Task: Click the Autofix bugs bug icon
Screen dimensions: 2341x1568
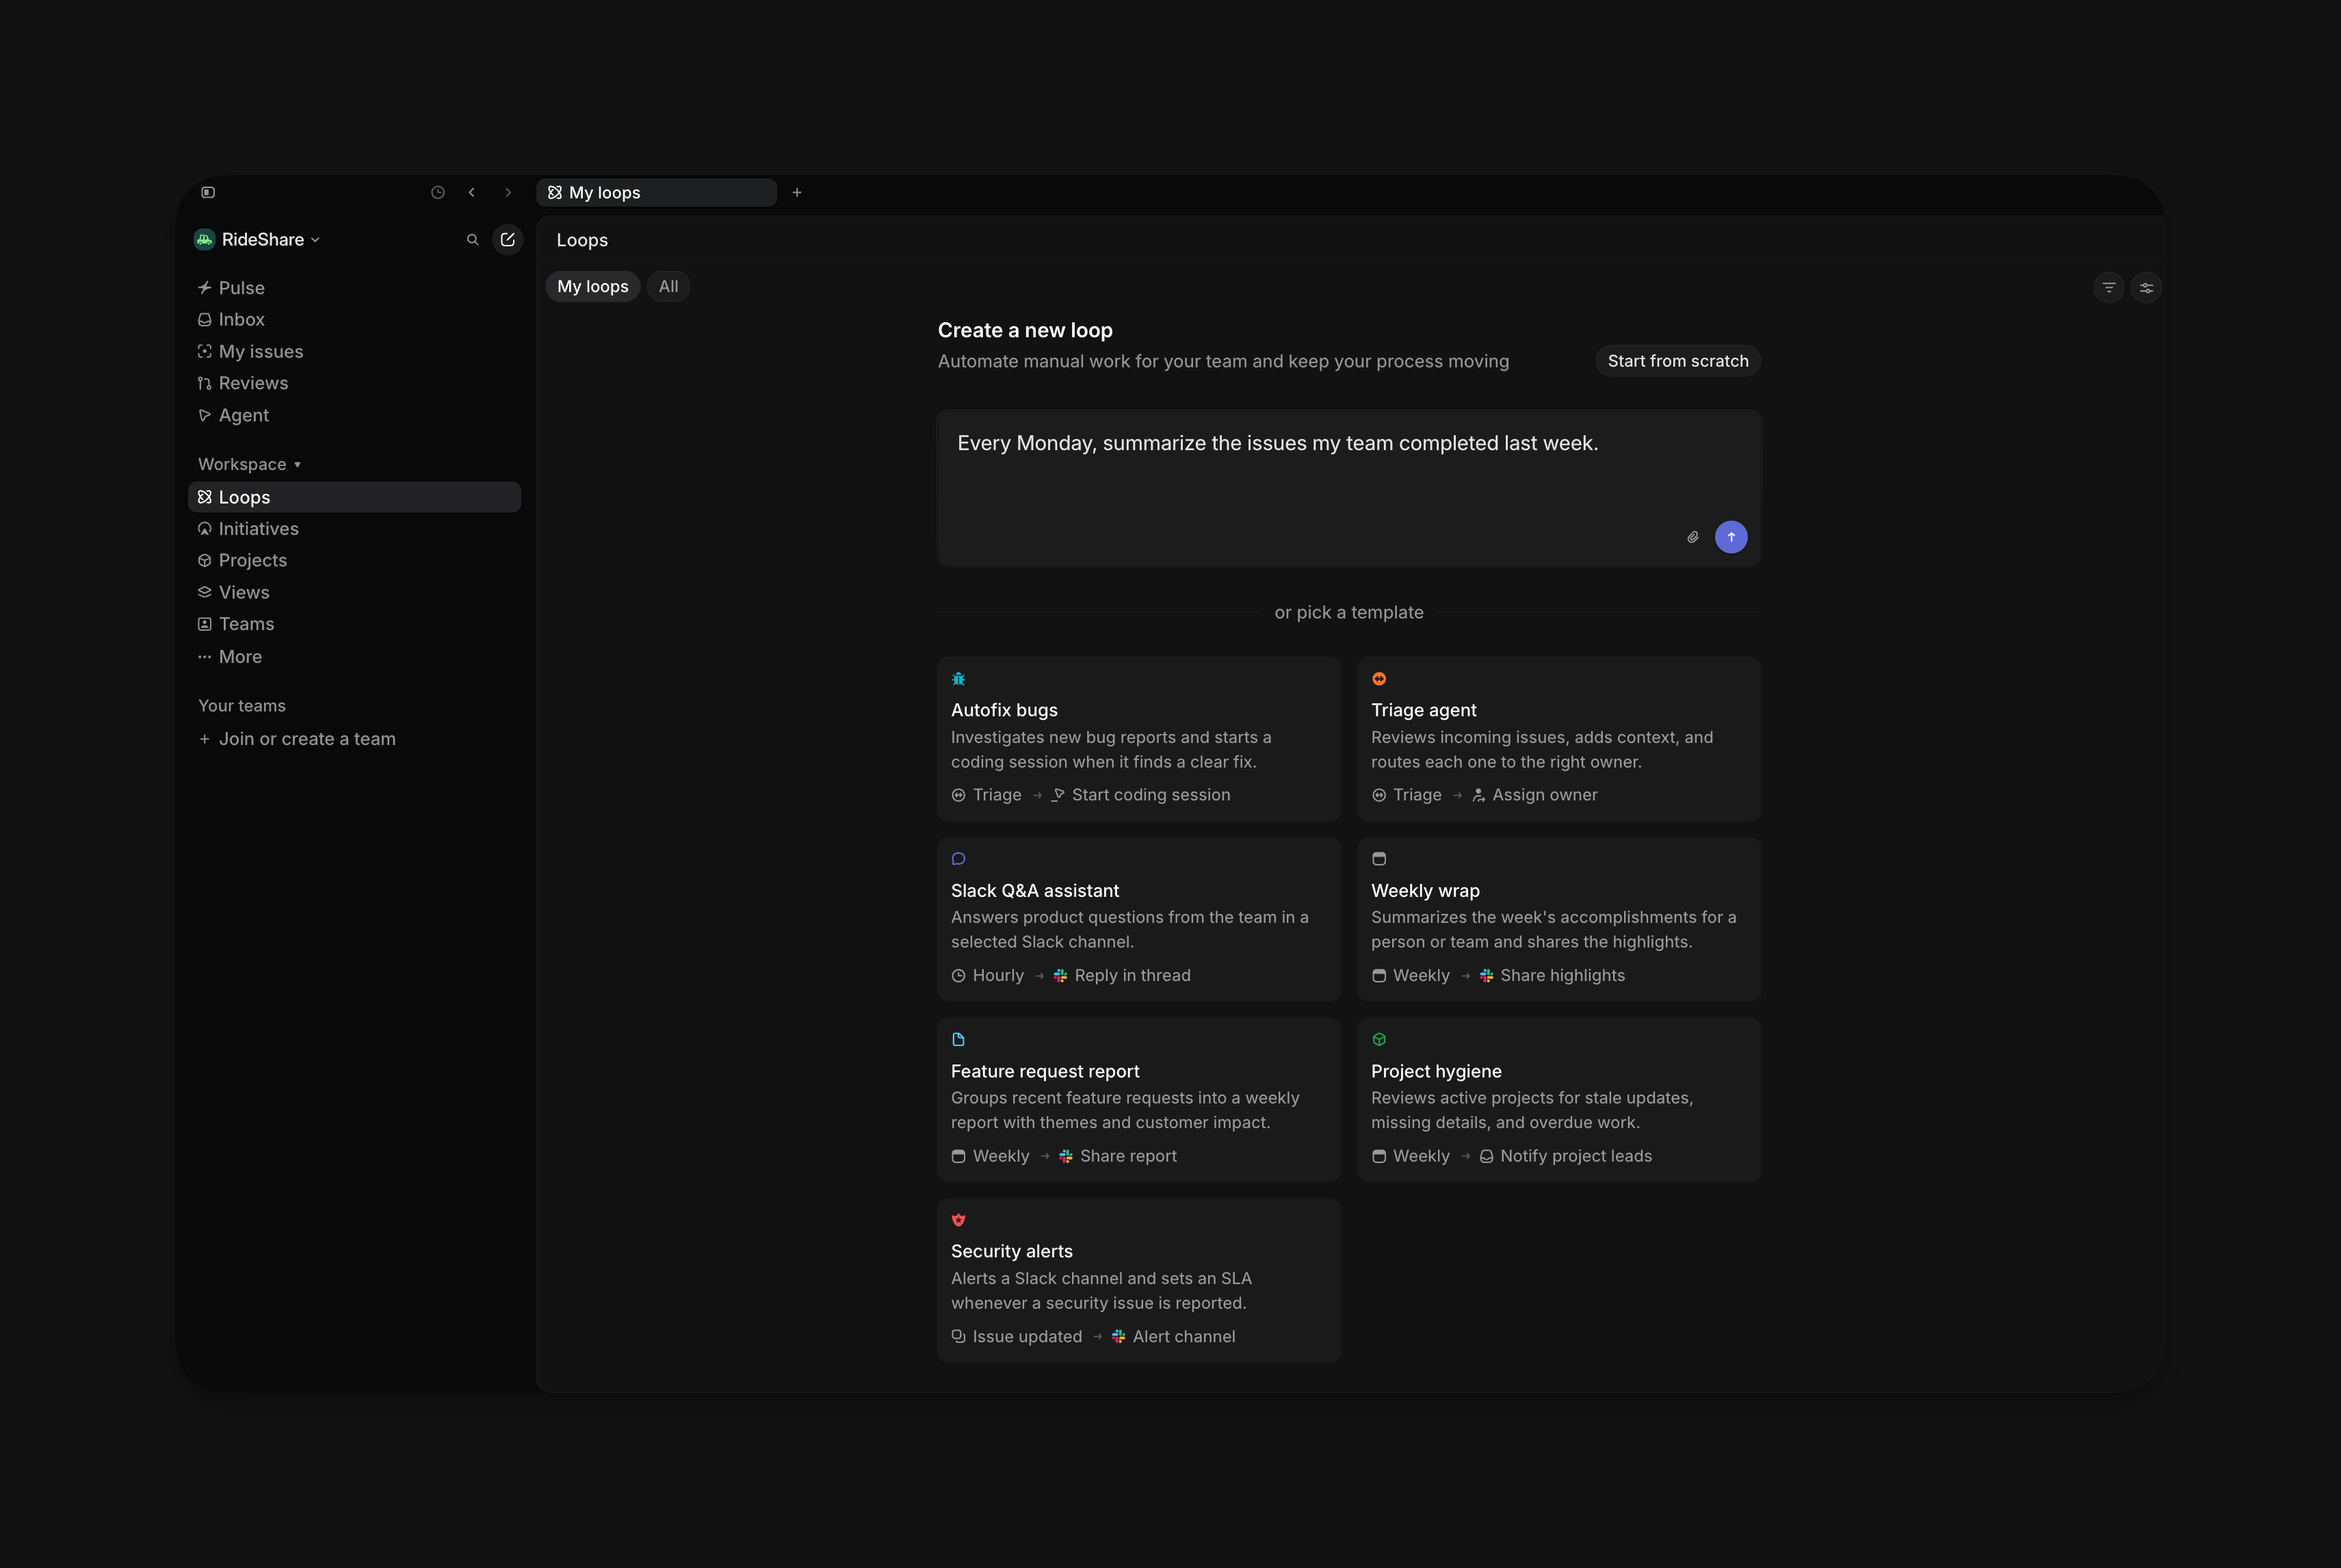Action: (x=958, y=679)
